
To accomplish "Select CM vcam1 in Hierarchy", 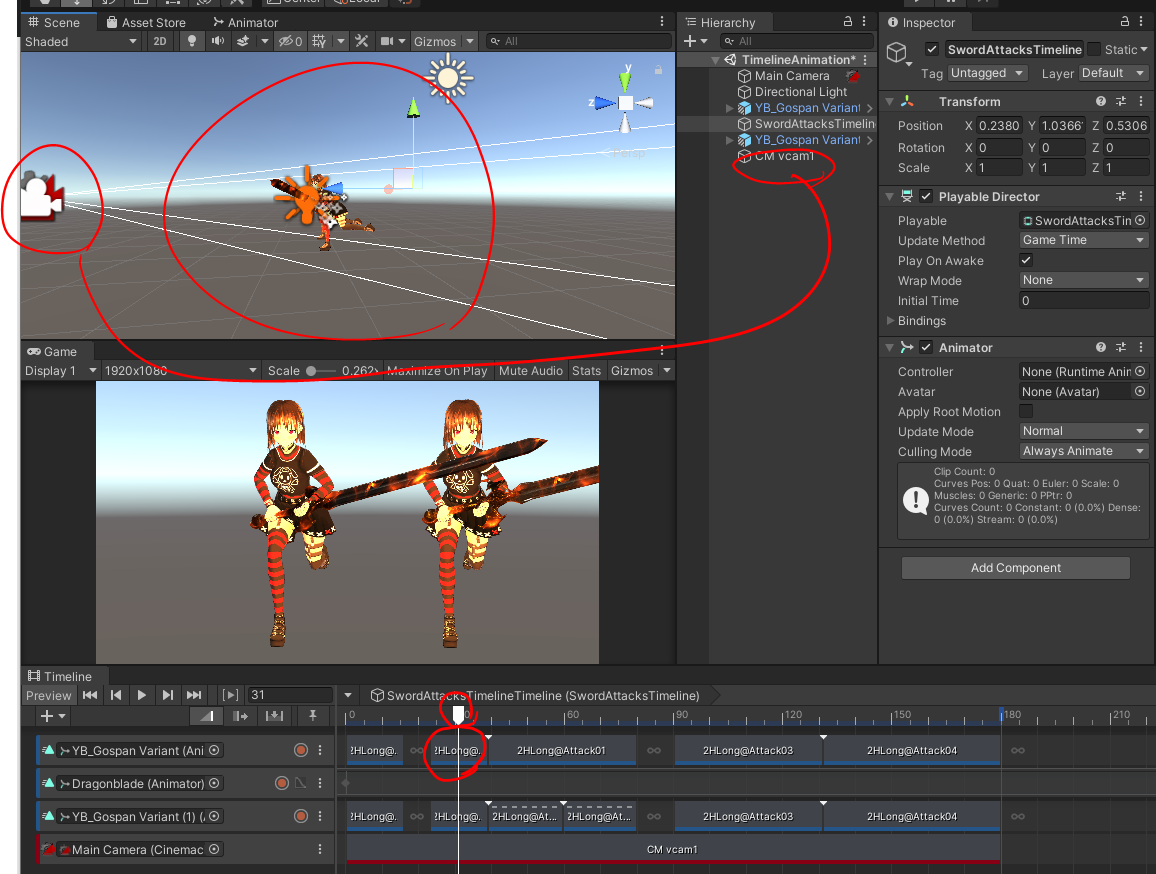I will (x=784, y=156).
